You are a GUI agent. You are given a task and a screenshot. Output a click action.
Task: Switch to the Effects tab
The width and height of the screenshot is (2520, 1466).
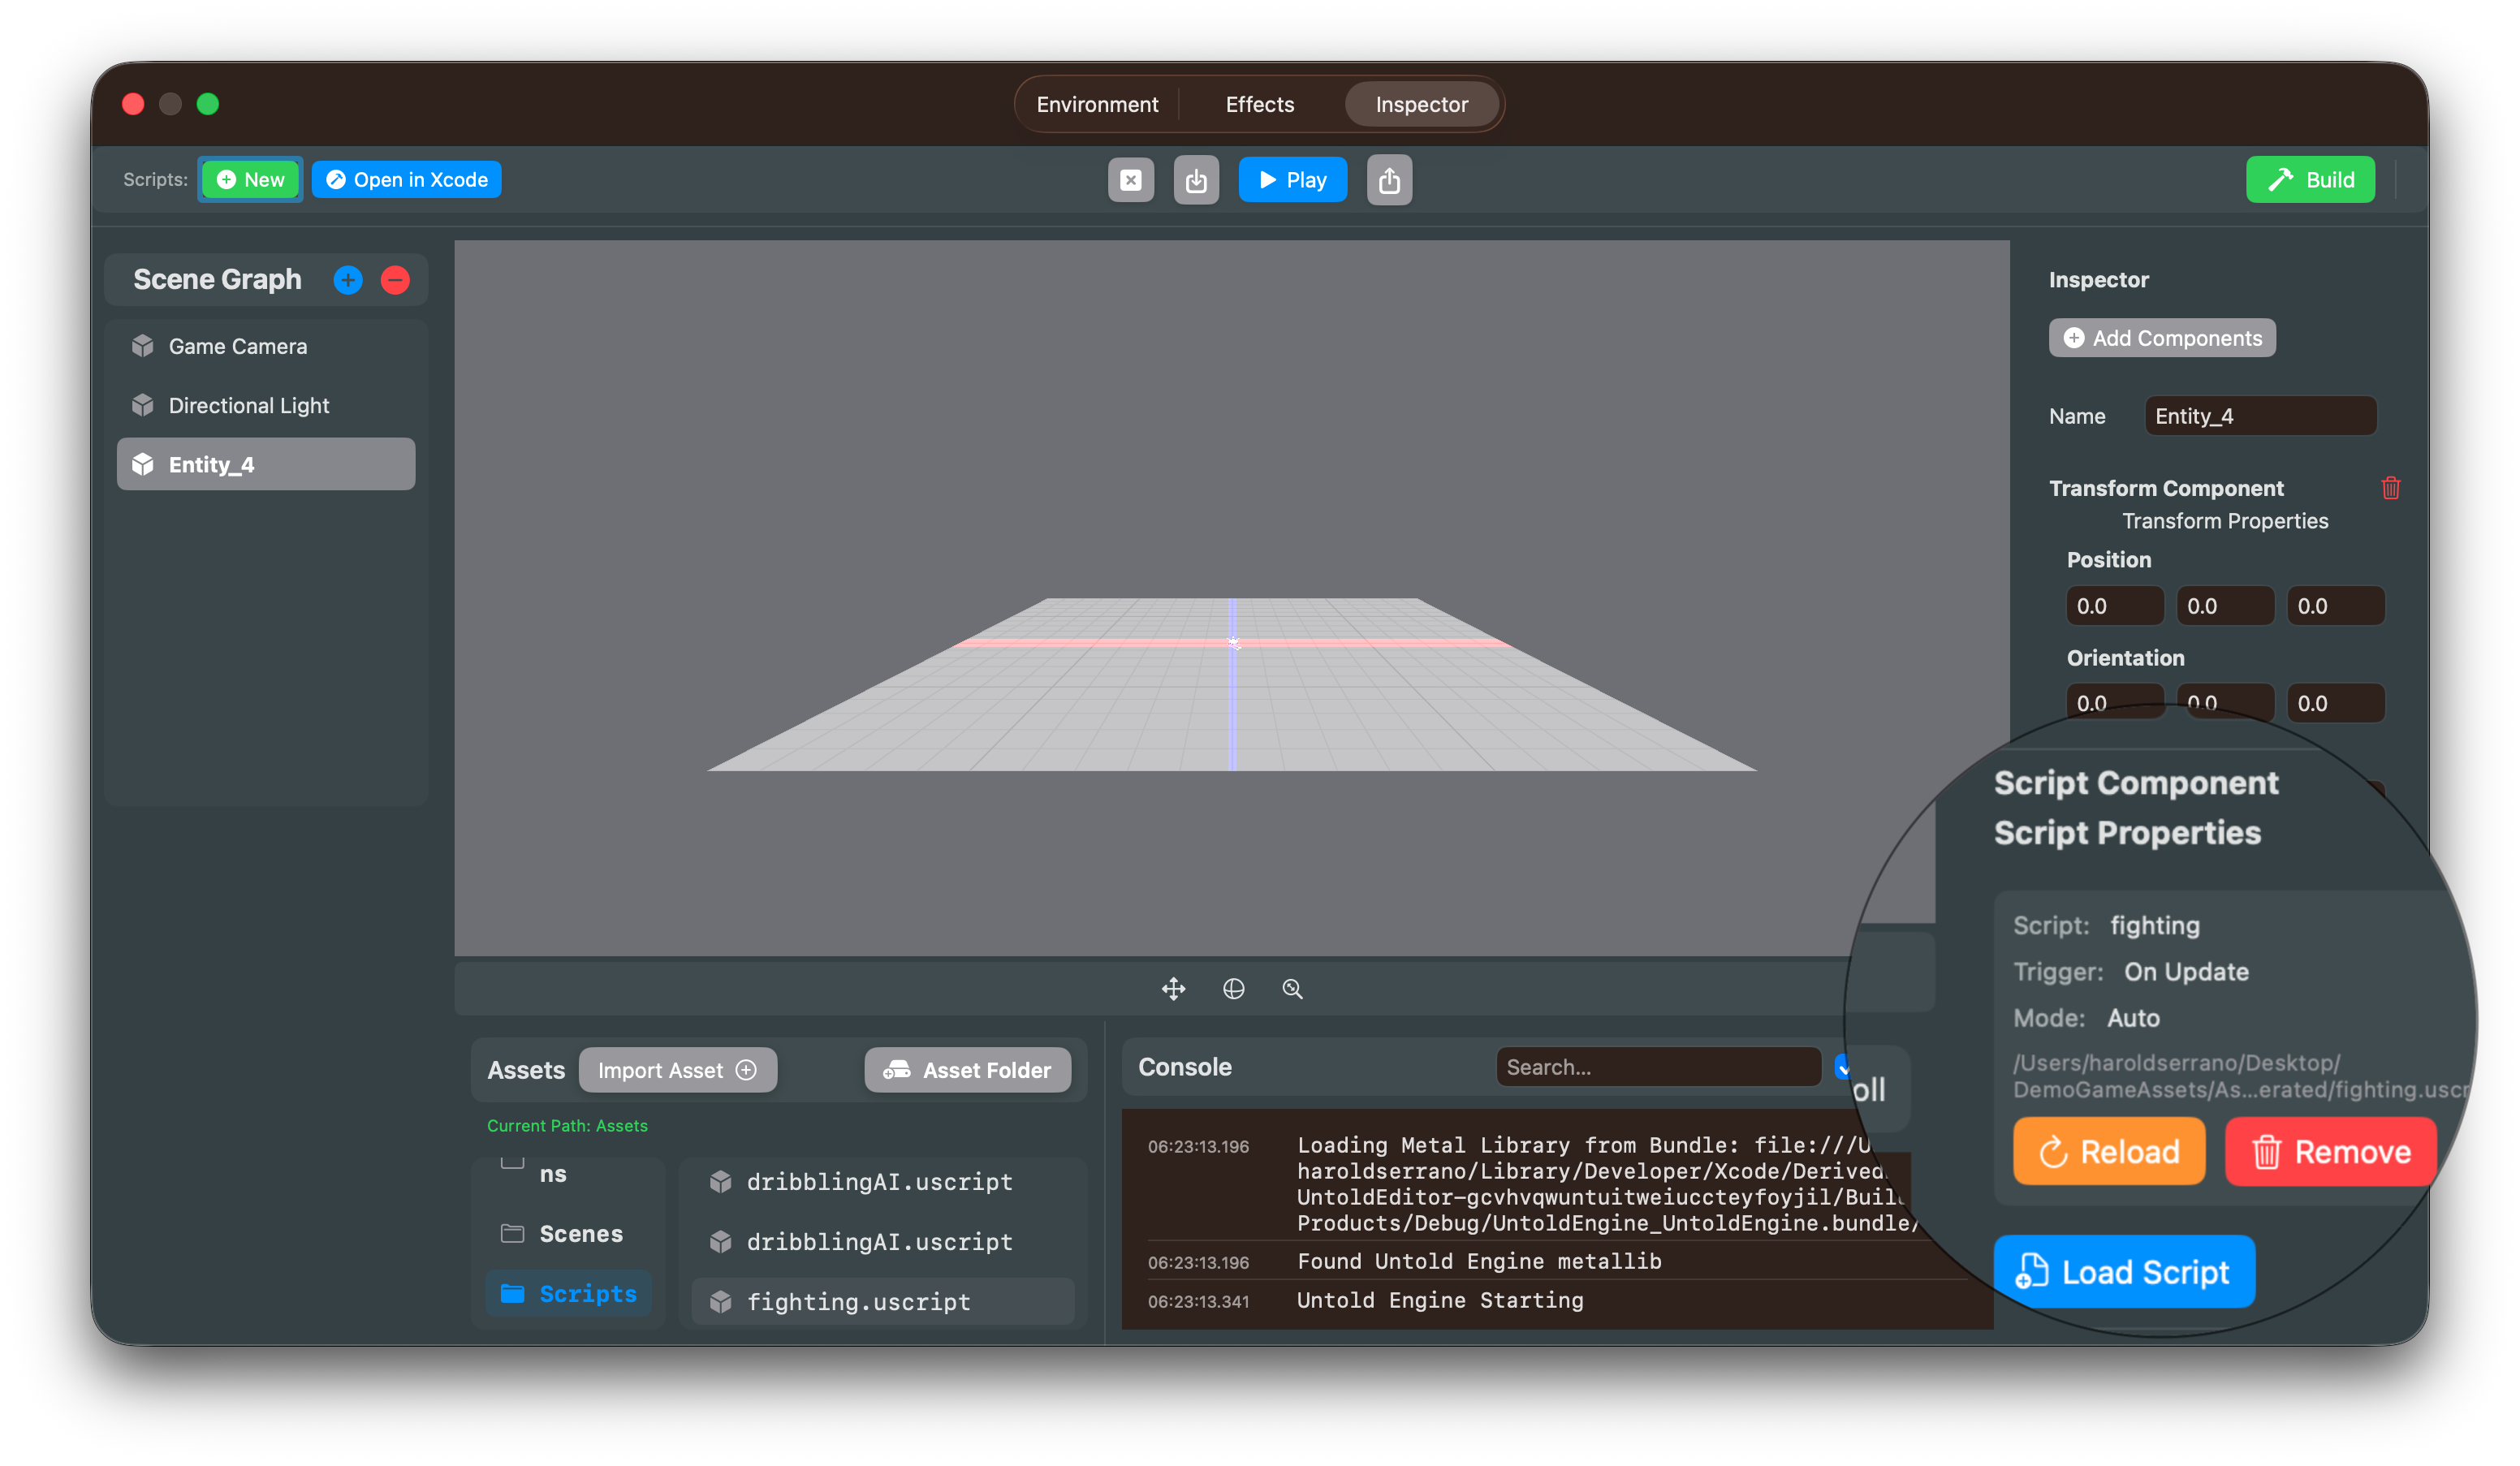pyautogui.click(x=1259, y=104)
